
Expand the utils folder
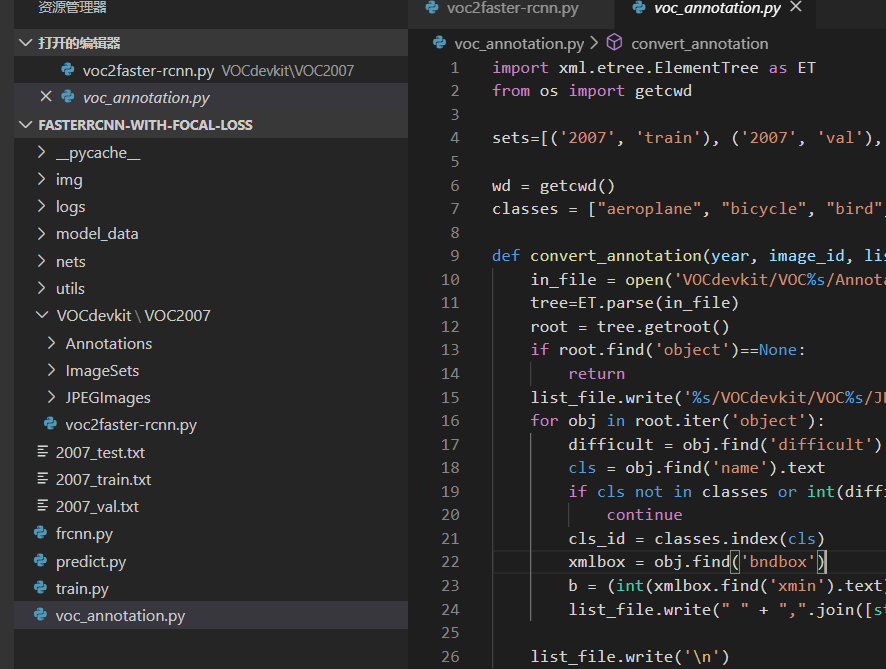41,288
